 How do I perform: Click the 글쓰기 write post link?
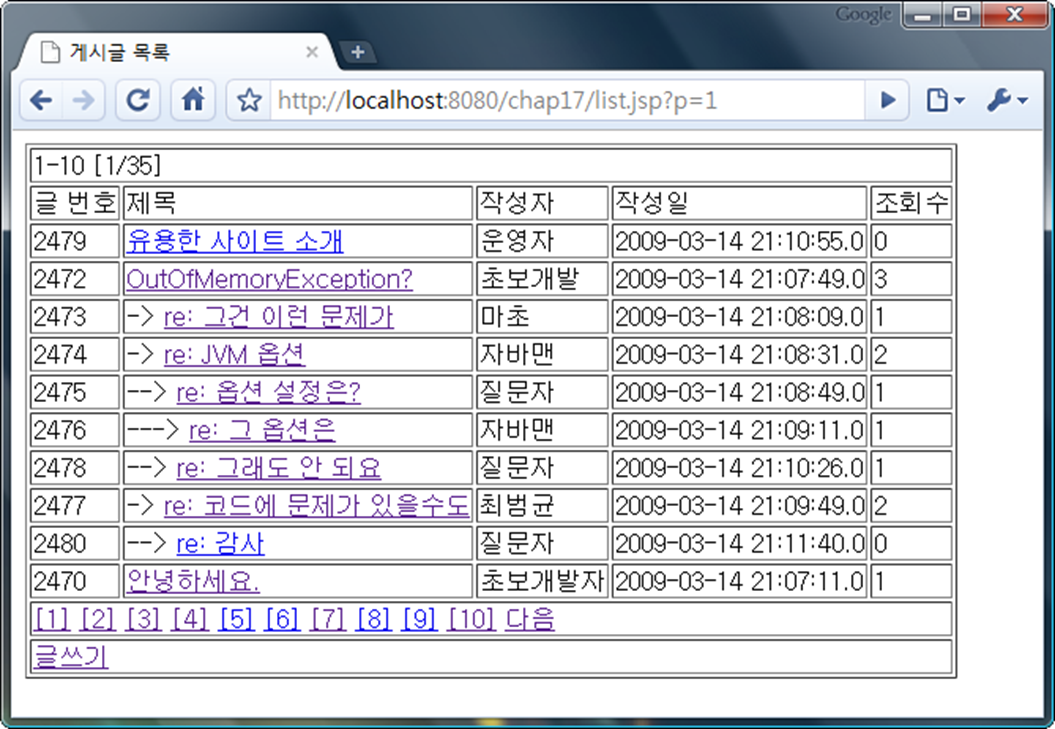click(71, 656)
